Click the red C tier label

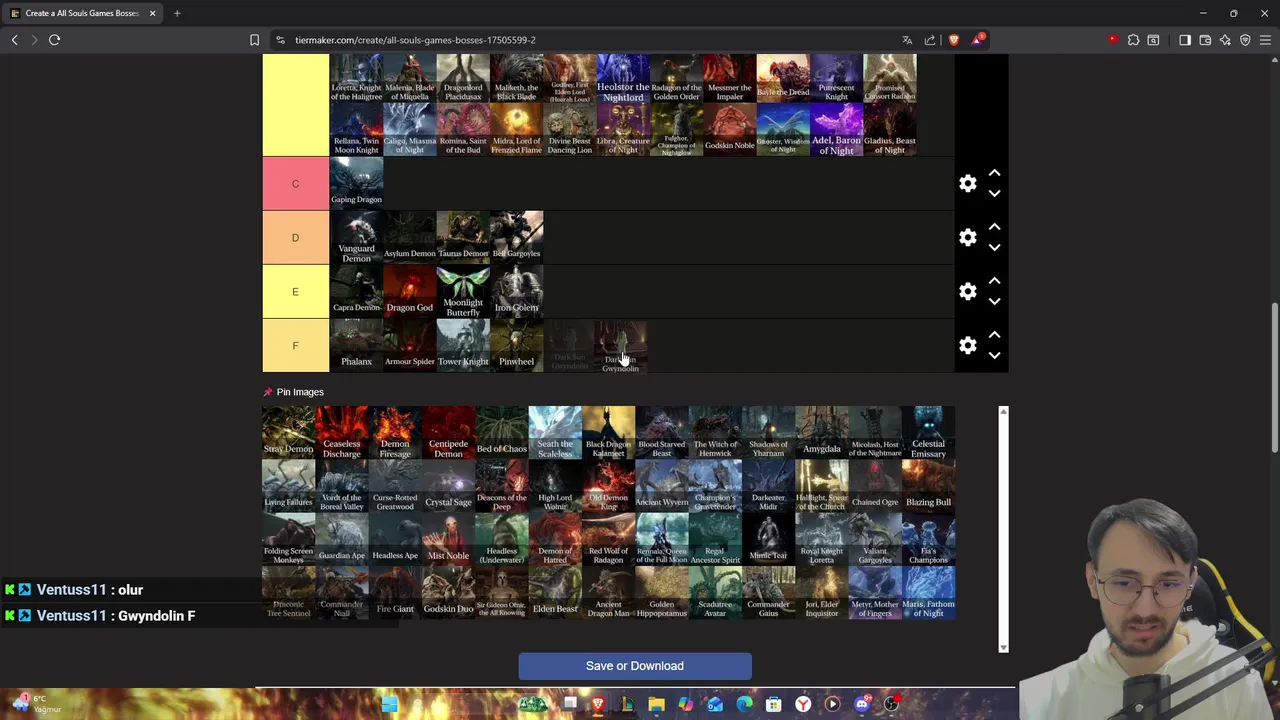(295, 183)
